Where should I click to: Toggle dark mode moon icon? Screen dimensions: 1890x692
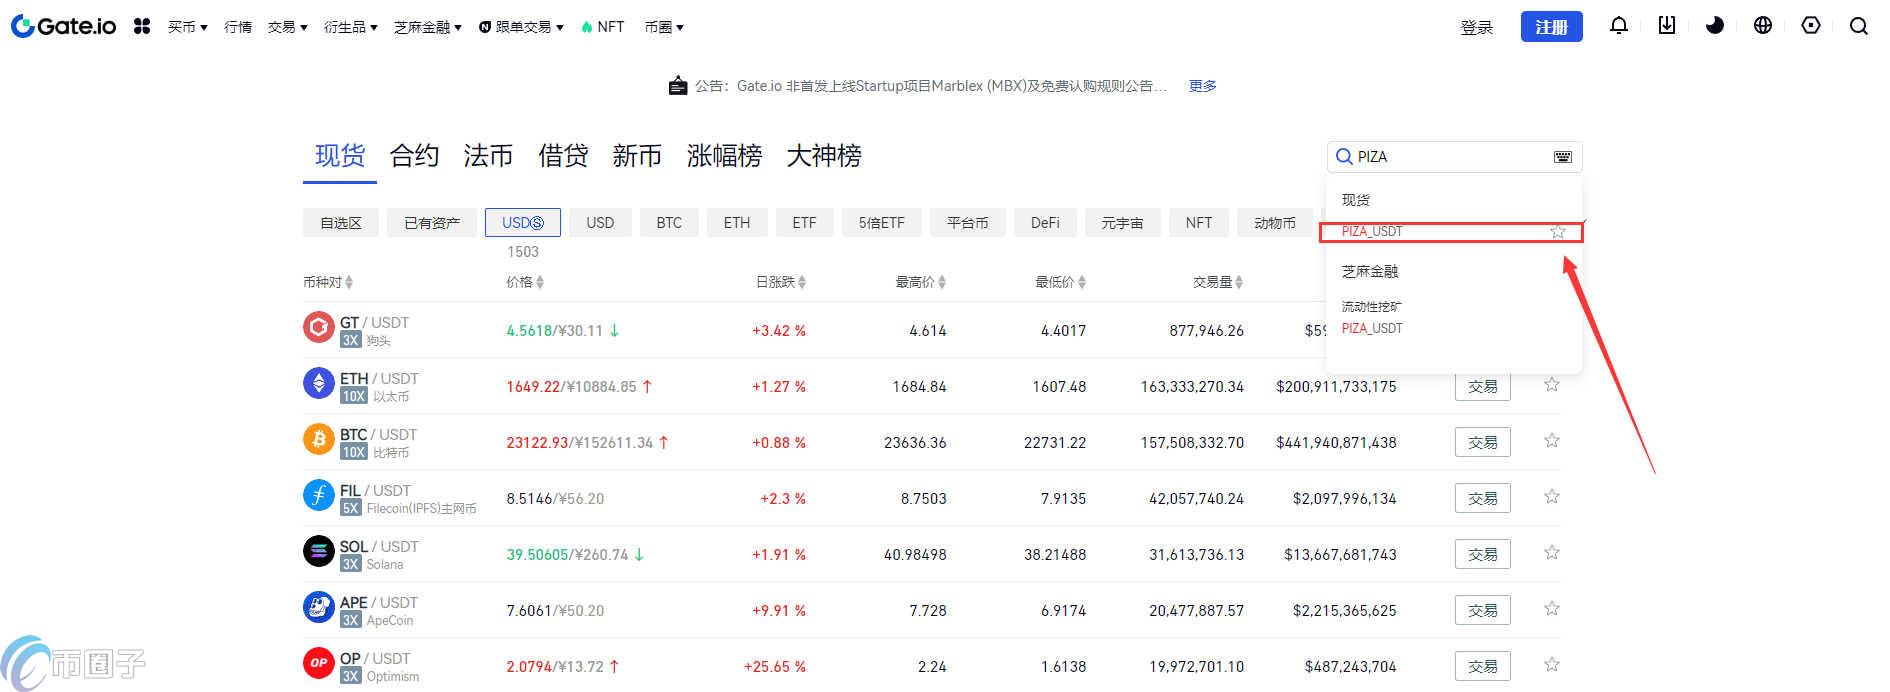tap(1715, 26)
